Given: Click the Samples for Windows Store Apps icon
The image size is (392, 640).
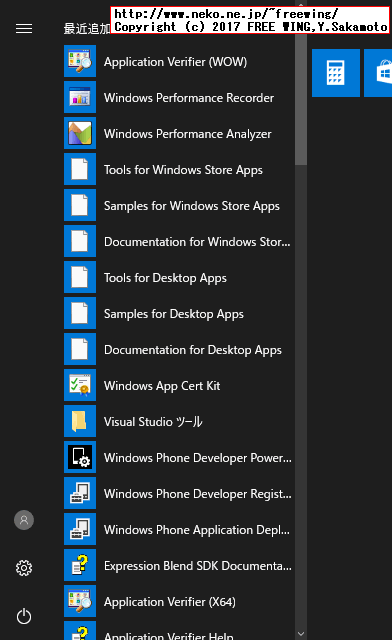Looking at the screenshot, I should [x=80, y=205].
